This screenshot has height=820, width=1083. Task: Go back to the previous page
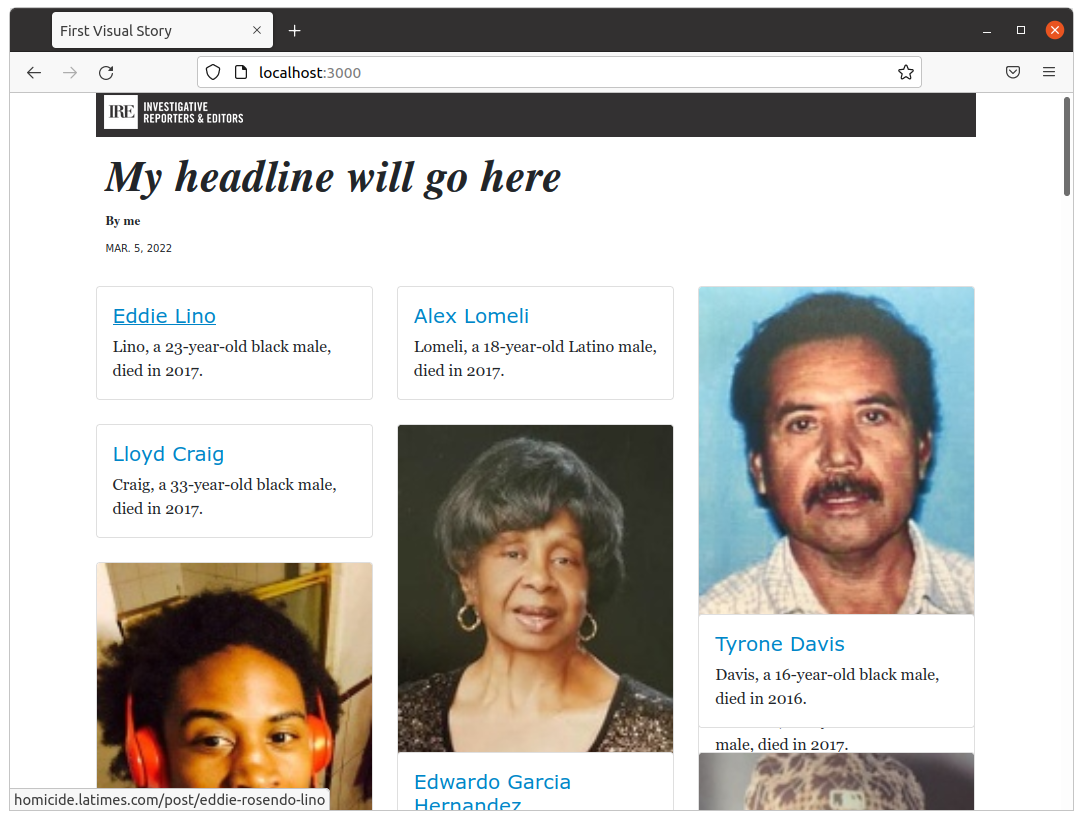(x=34, y=73)
